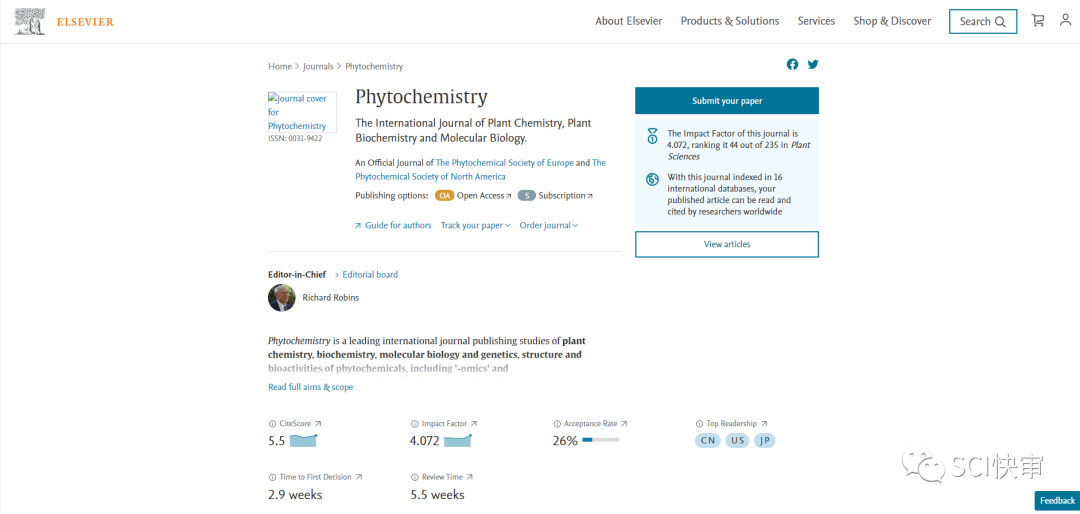Image resolution: width=1080 pixels, height=514 pixels.
Task: Expand Read full aims & scope
Action: click(x=310, y=387)
